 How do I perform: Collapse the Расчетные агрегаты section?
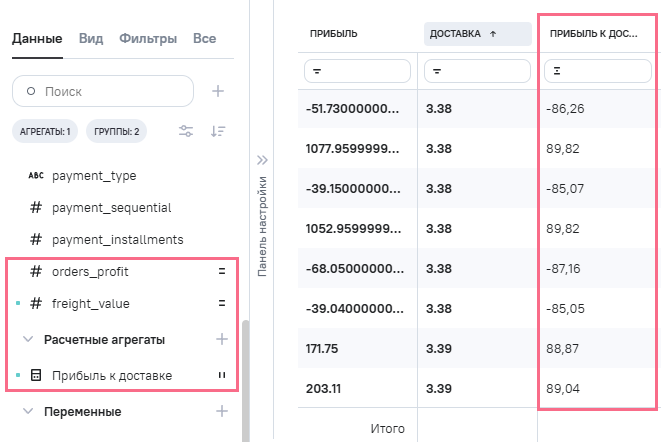28,340
